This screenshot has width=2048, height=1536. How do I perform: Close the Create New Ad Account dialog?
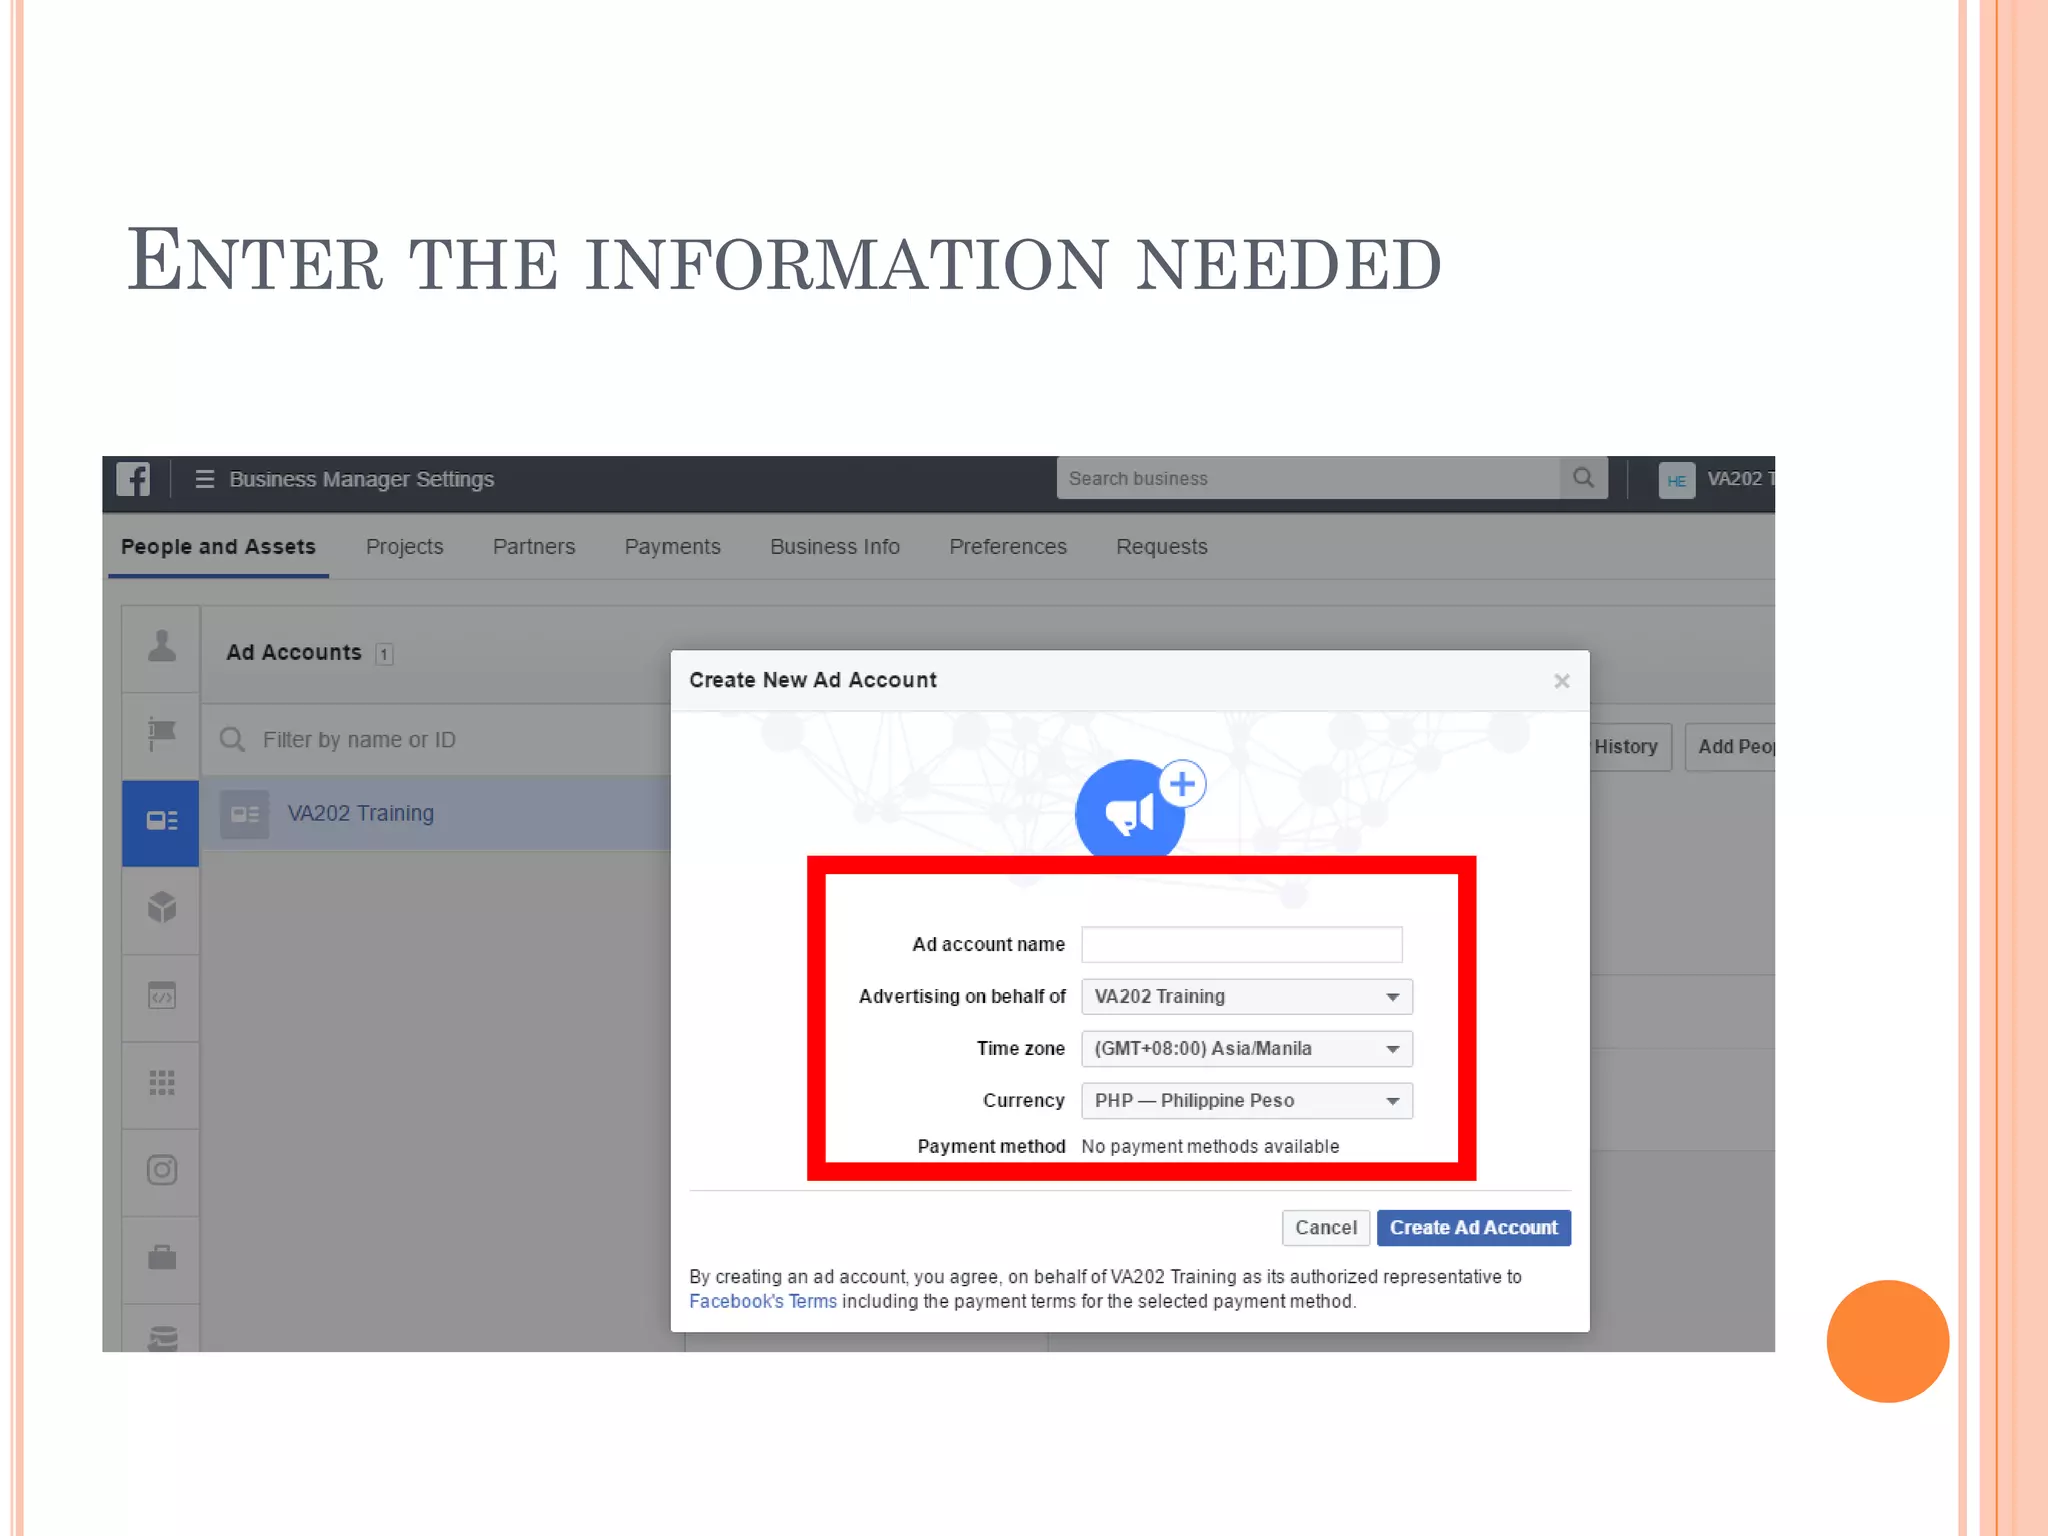pos(1561,681)
